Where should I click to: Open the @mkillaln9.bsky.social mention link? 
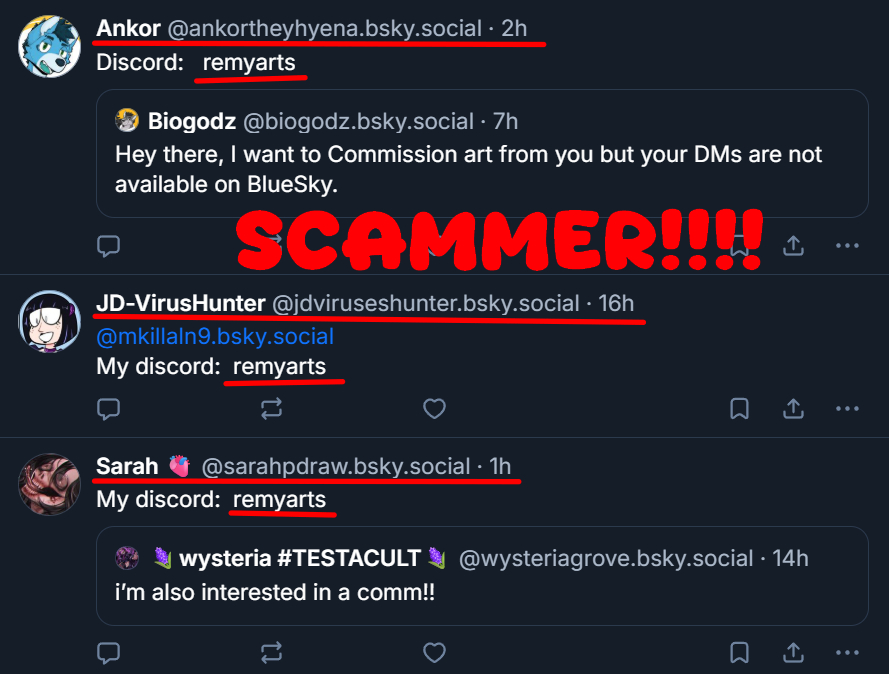215,336
